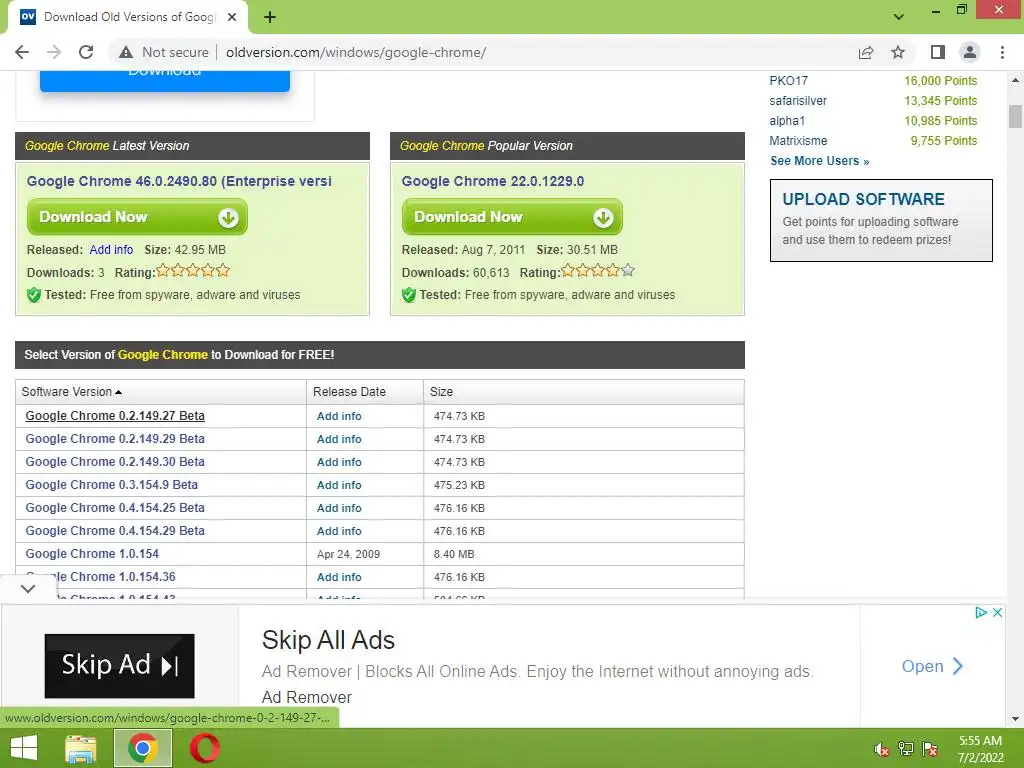Open Google Chrome 22.0.1229.0 title link

point(492,181)
